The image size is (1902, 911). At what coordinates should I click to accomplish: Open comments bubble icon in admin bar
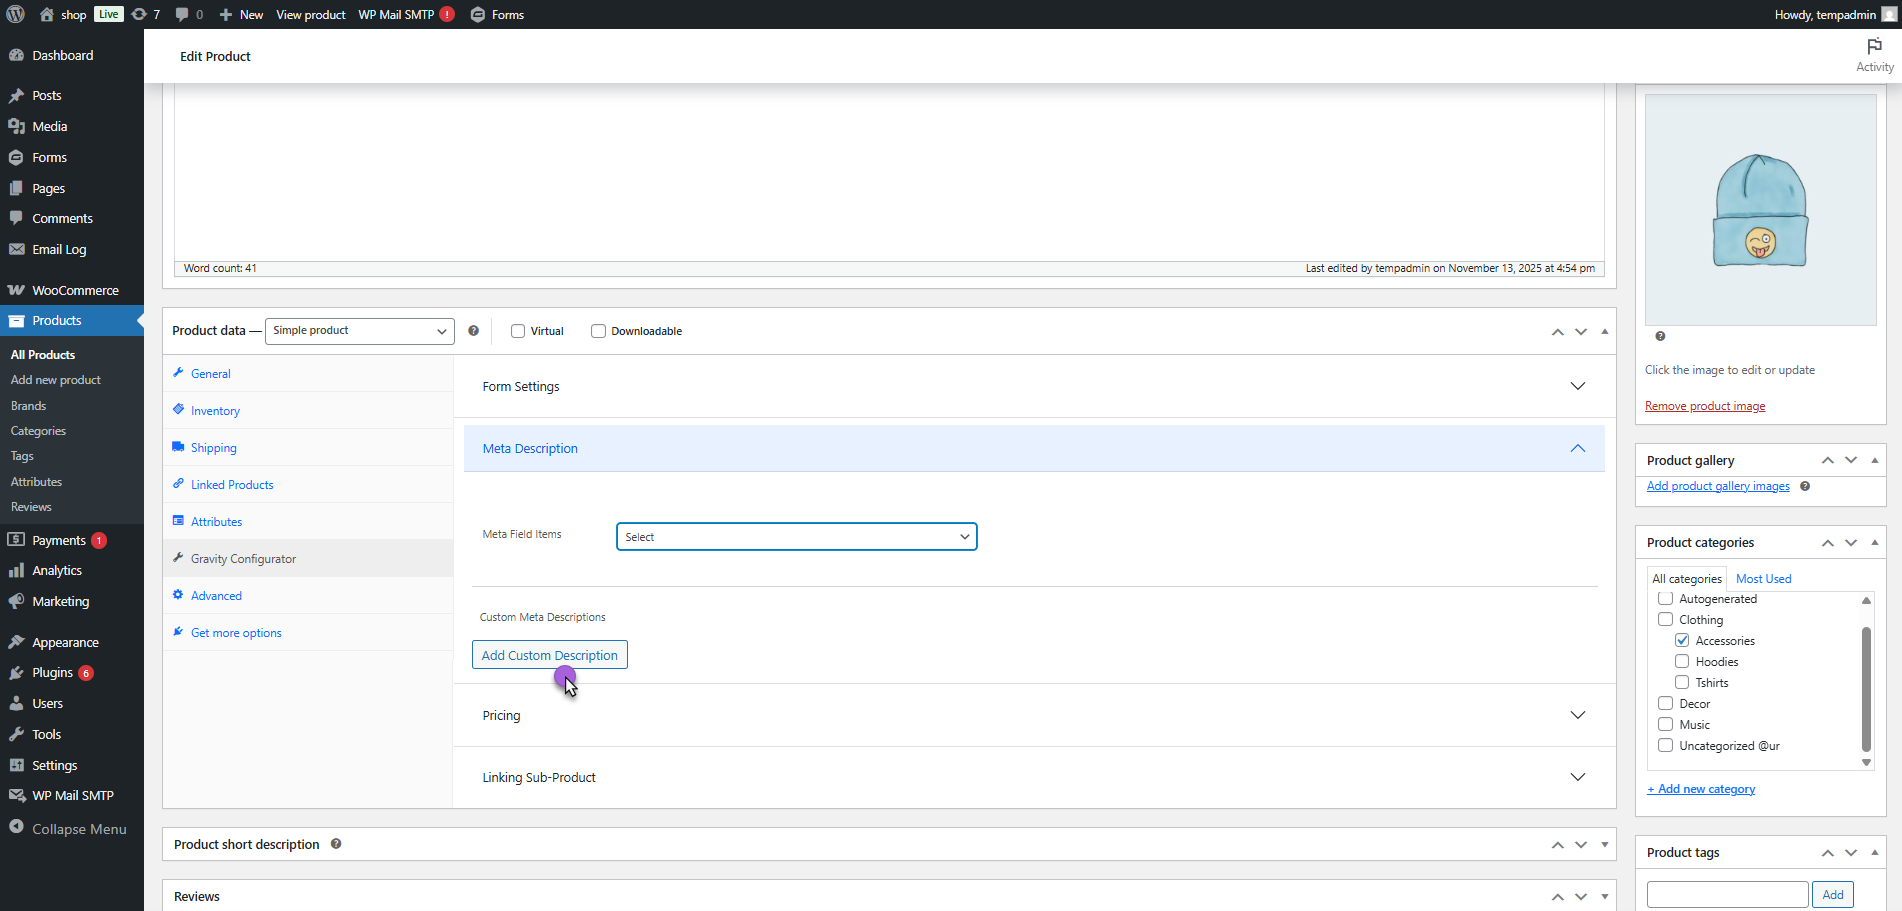point(182,14)
